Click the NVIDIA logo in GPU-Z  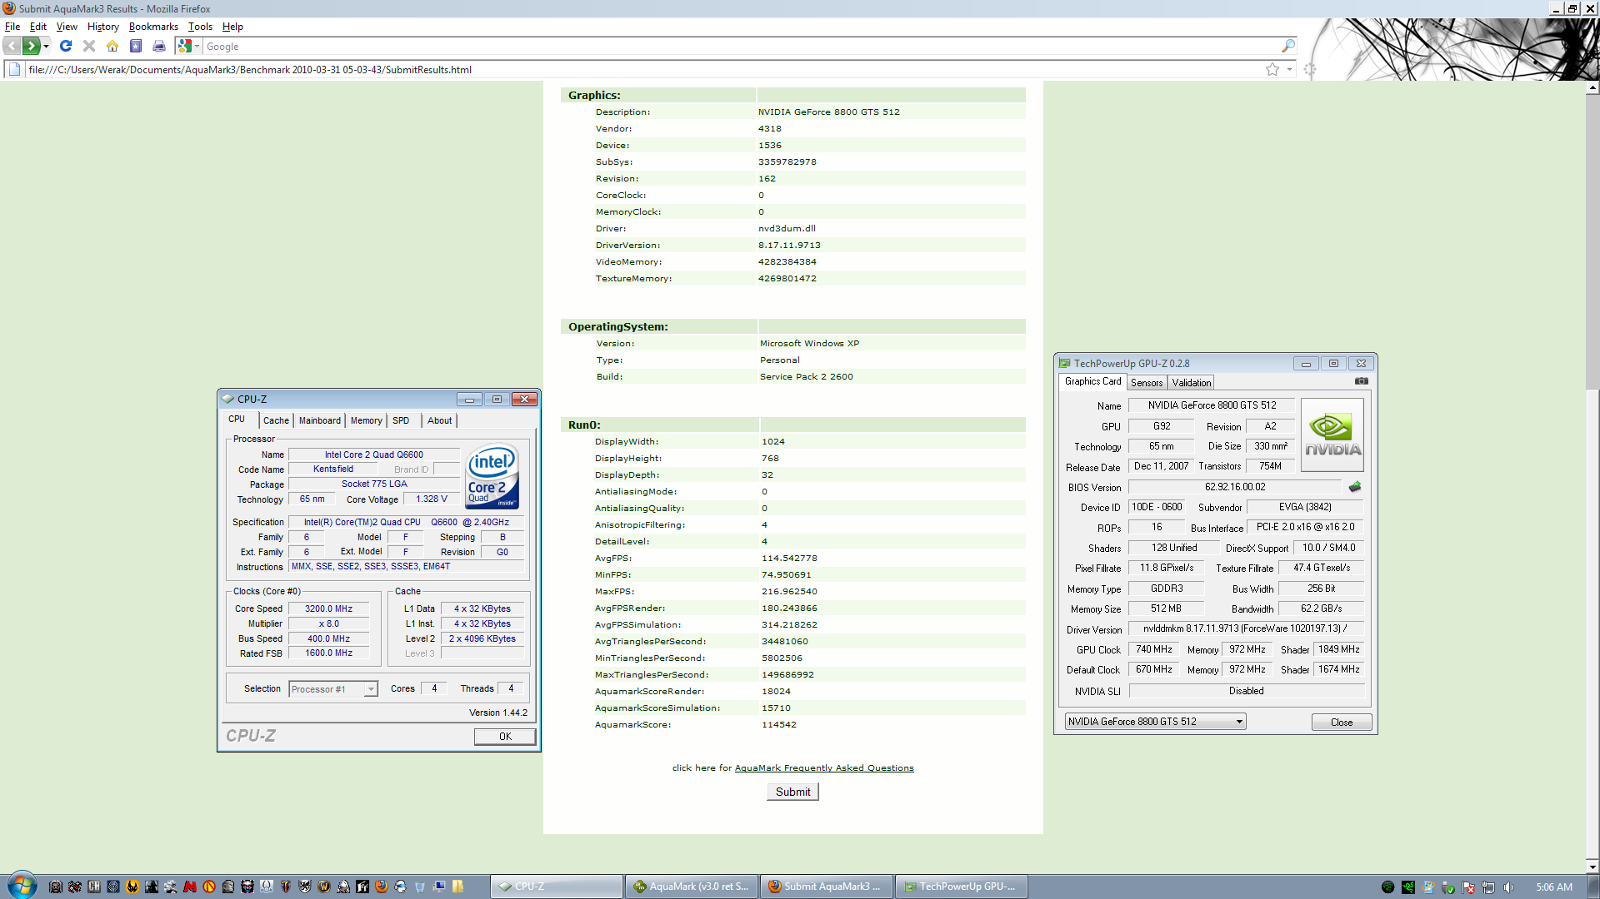tap(1332, 435)
